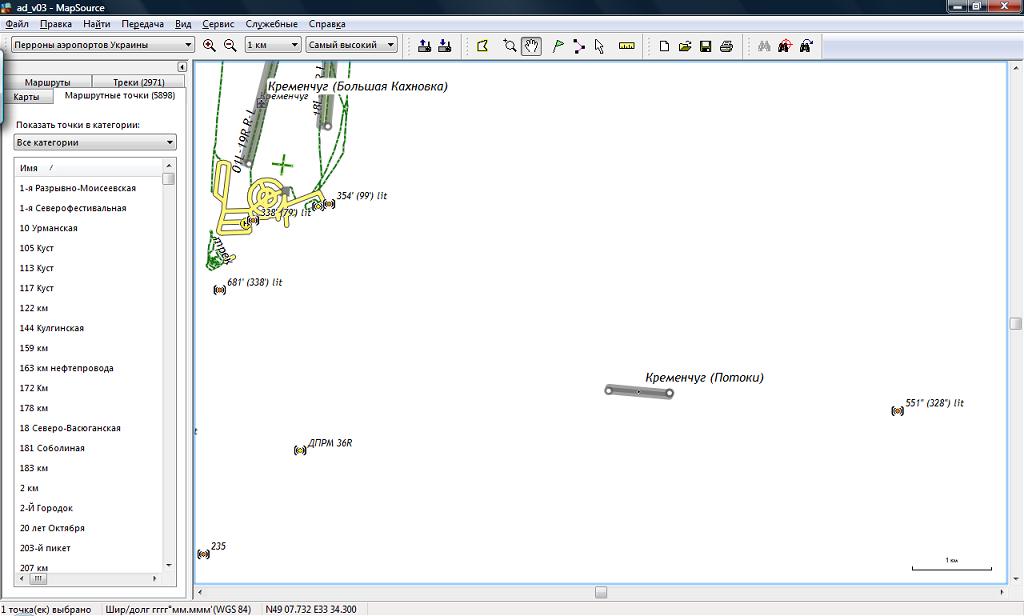
Task: Select the arrow selection tool
Action: coord(599,45)
